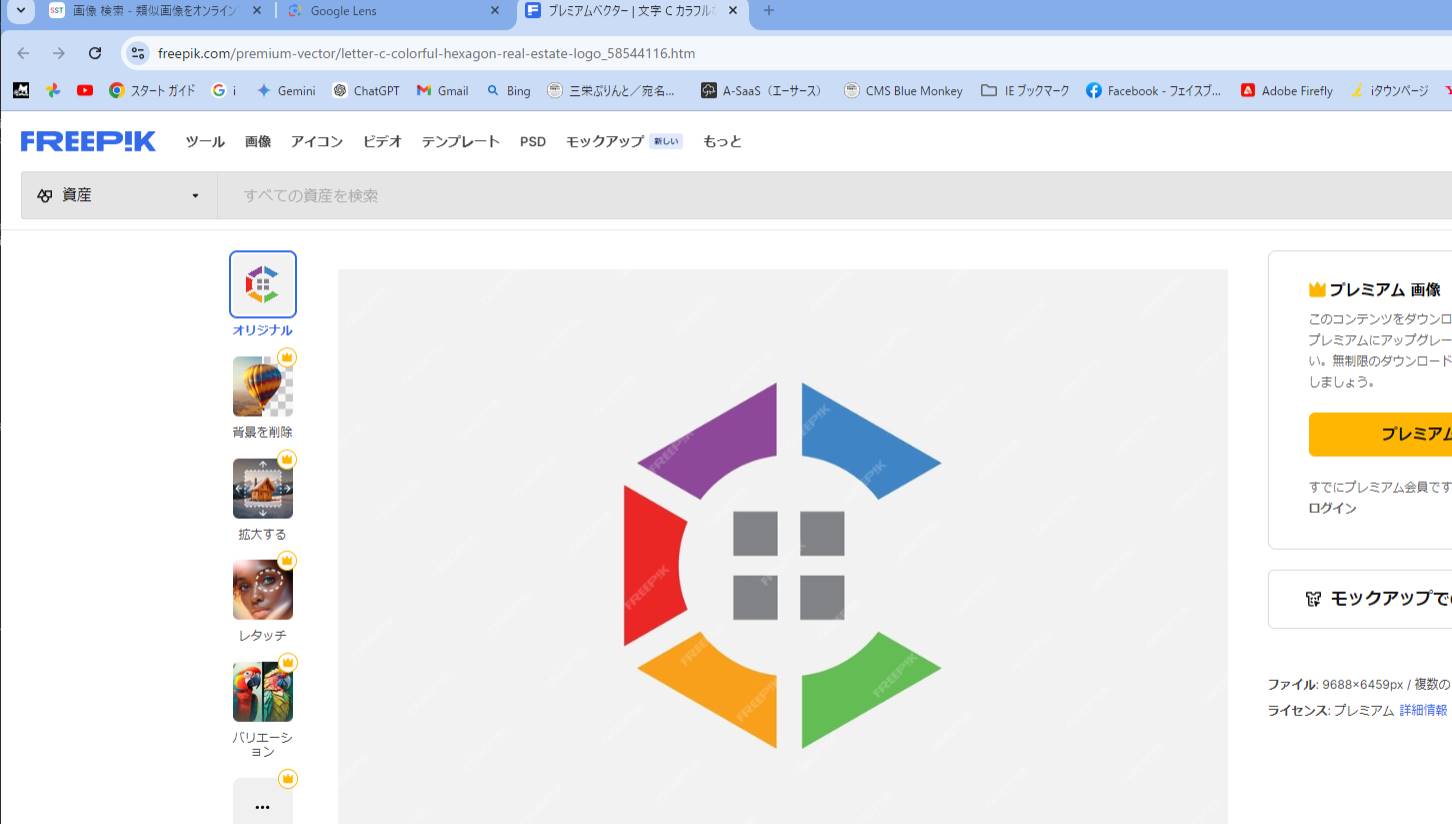Open the Google Photos pinwheel bookmark
The height and width of the screenshot is (824, 1452).
pyautogui.click(x=53, y=90)
